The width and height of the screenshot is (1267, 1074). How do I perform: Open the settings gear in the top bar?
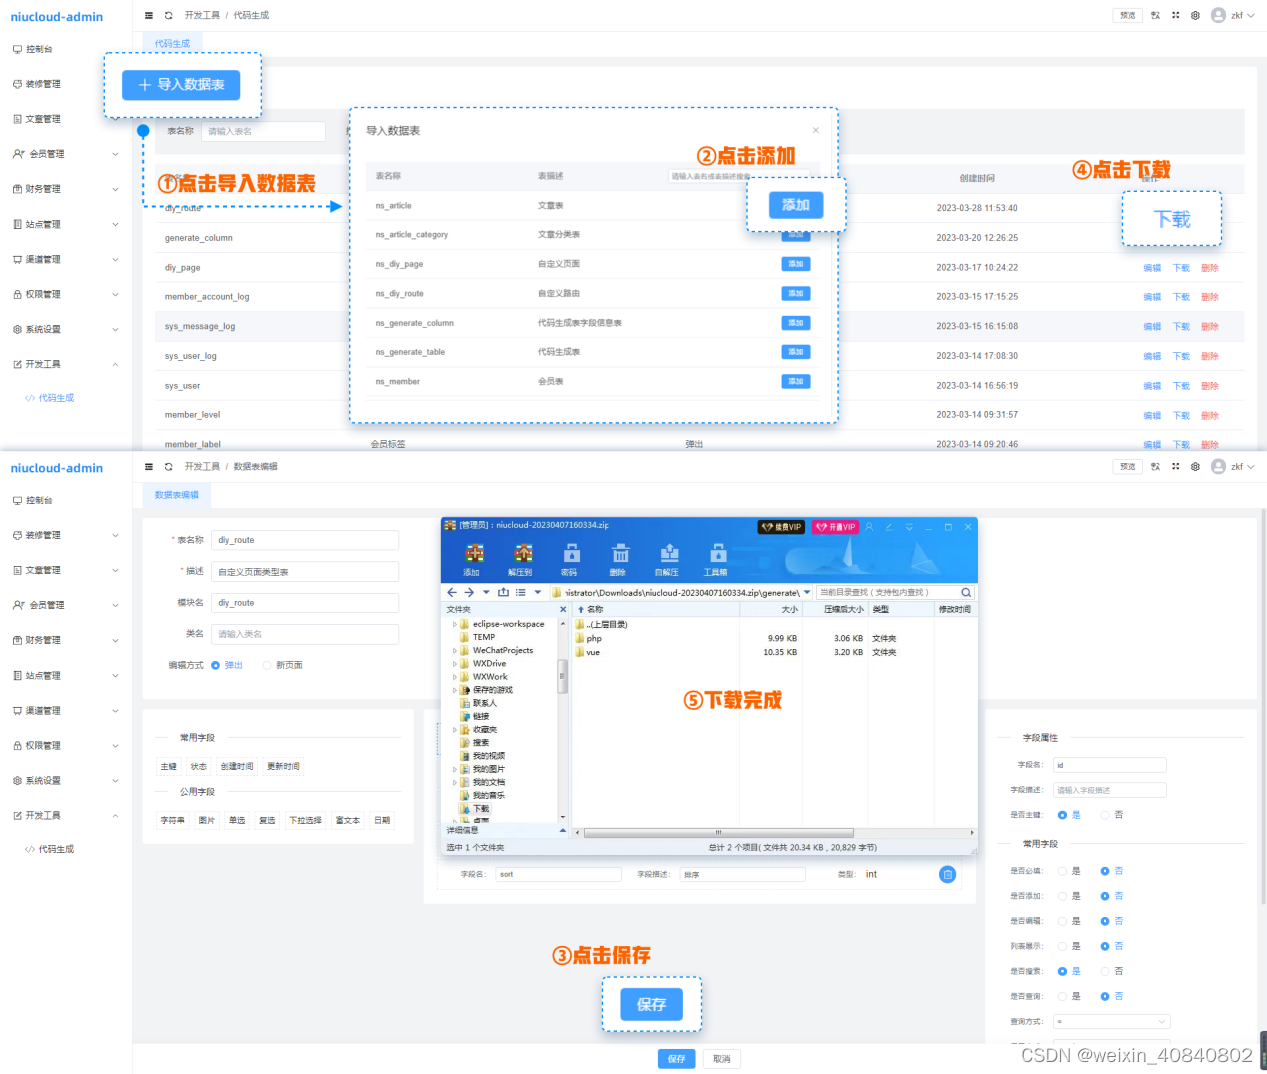pyautogui.click(x=1194, y=15)
